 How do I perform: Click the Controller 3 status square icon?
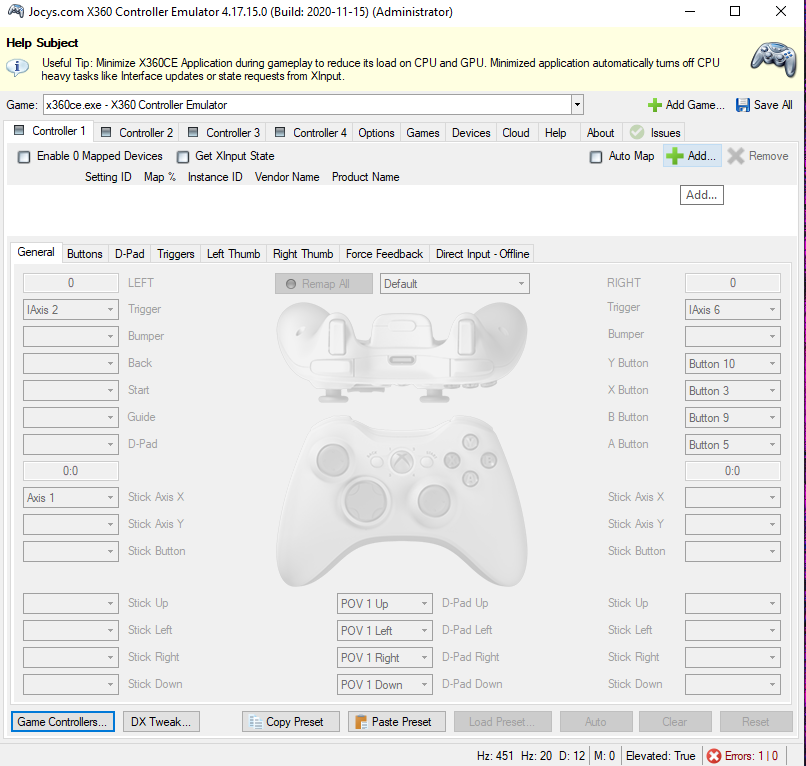(x=193, y=132)
